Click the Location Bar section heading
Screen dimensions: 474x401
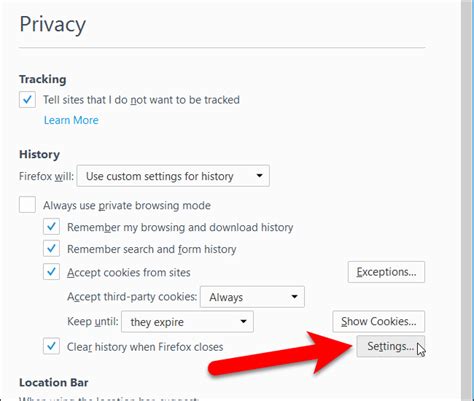(54, 382)
